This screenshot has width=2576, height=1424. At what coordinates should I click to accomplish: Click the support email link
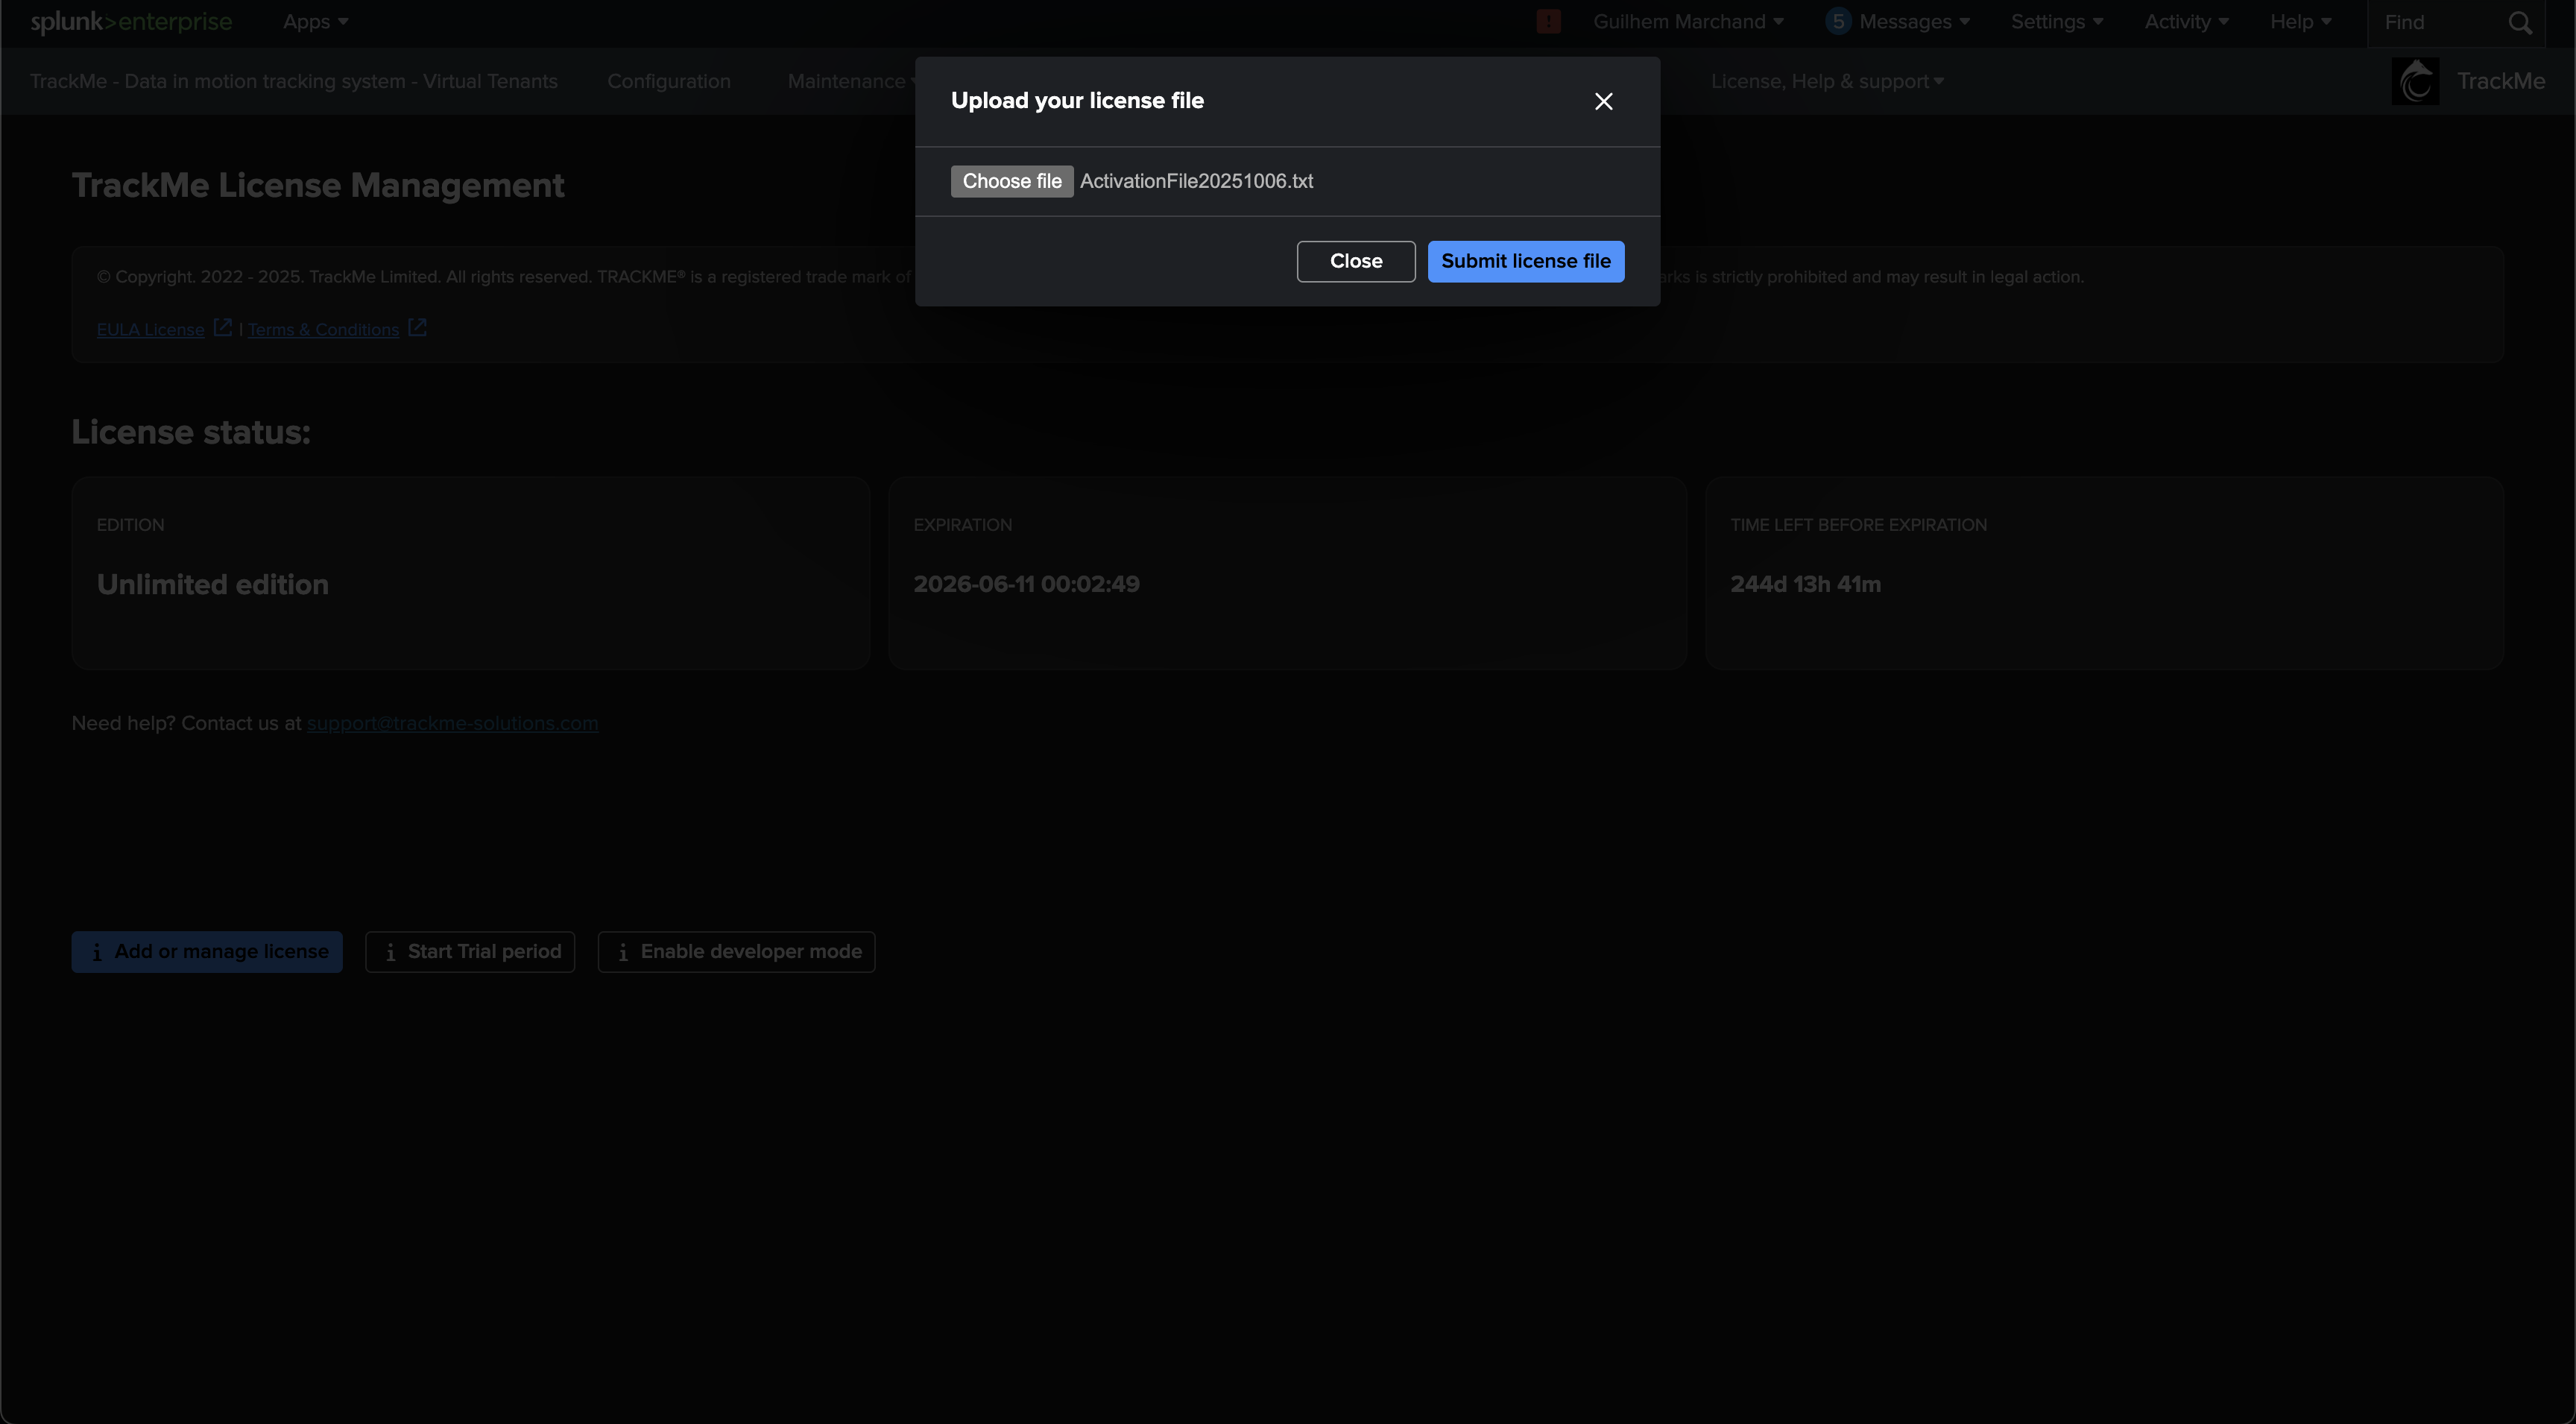coord(452,723)
